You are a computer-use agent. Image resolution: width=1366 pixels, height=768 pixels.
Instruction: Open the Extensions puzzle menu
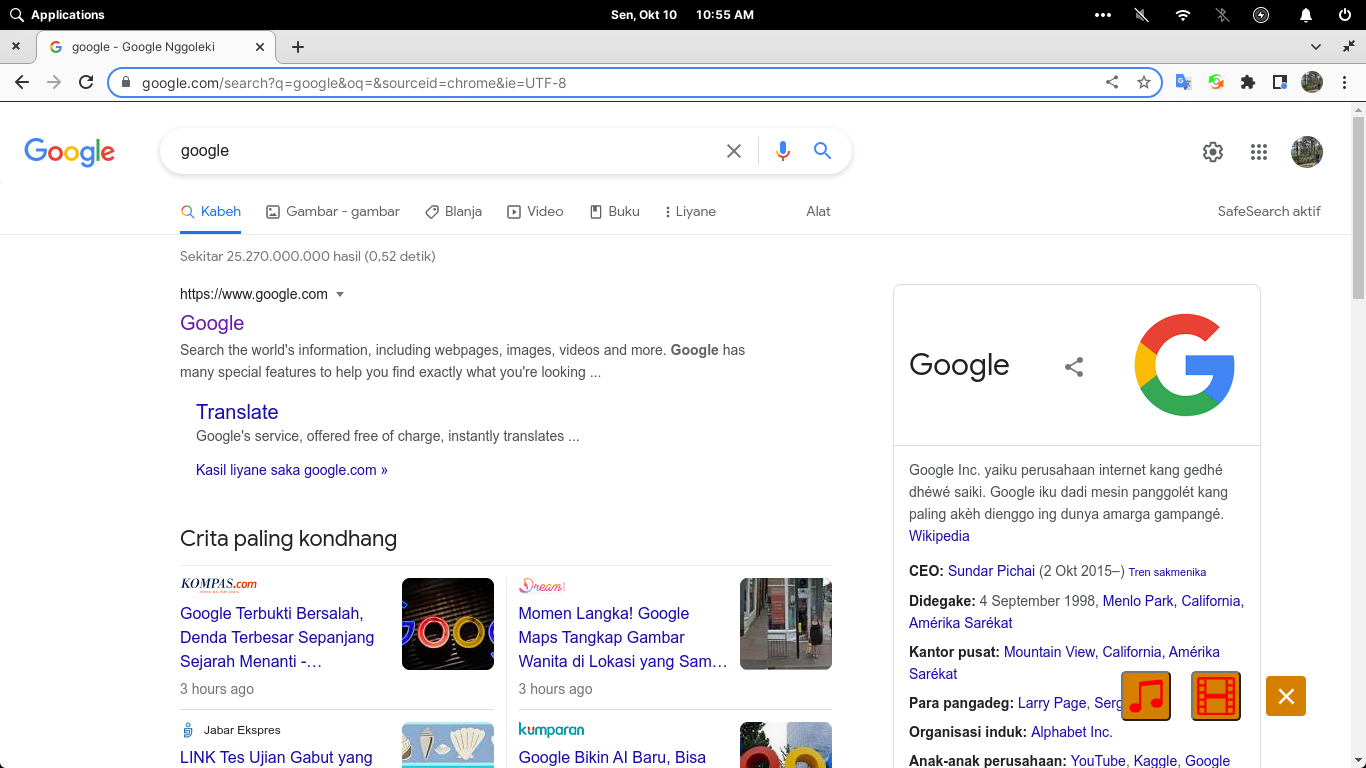[1248, 83]
